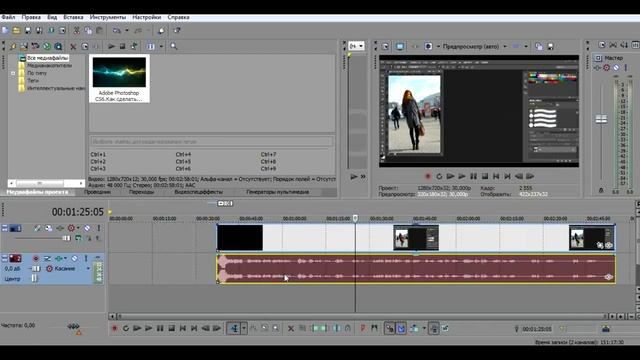Adjust the playback rate slider
This screenshot has width=640, height=360.
(x=73, y=326)
